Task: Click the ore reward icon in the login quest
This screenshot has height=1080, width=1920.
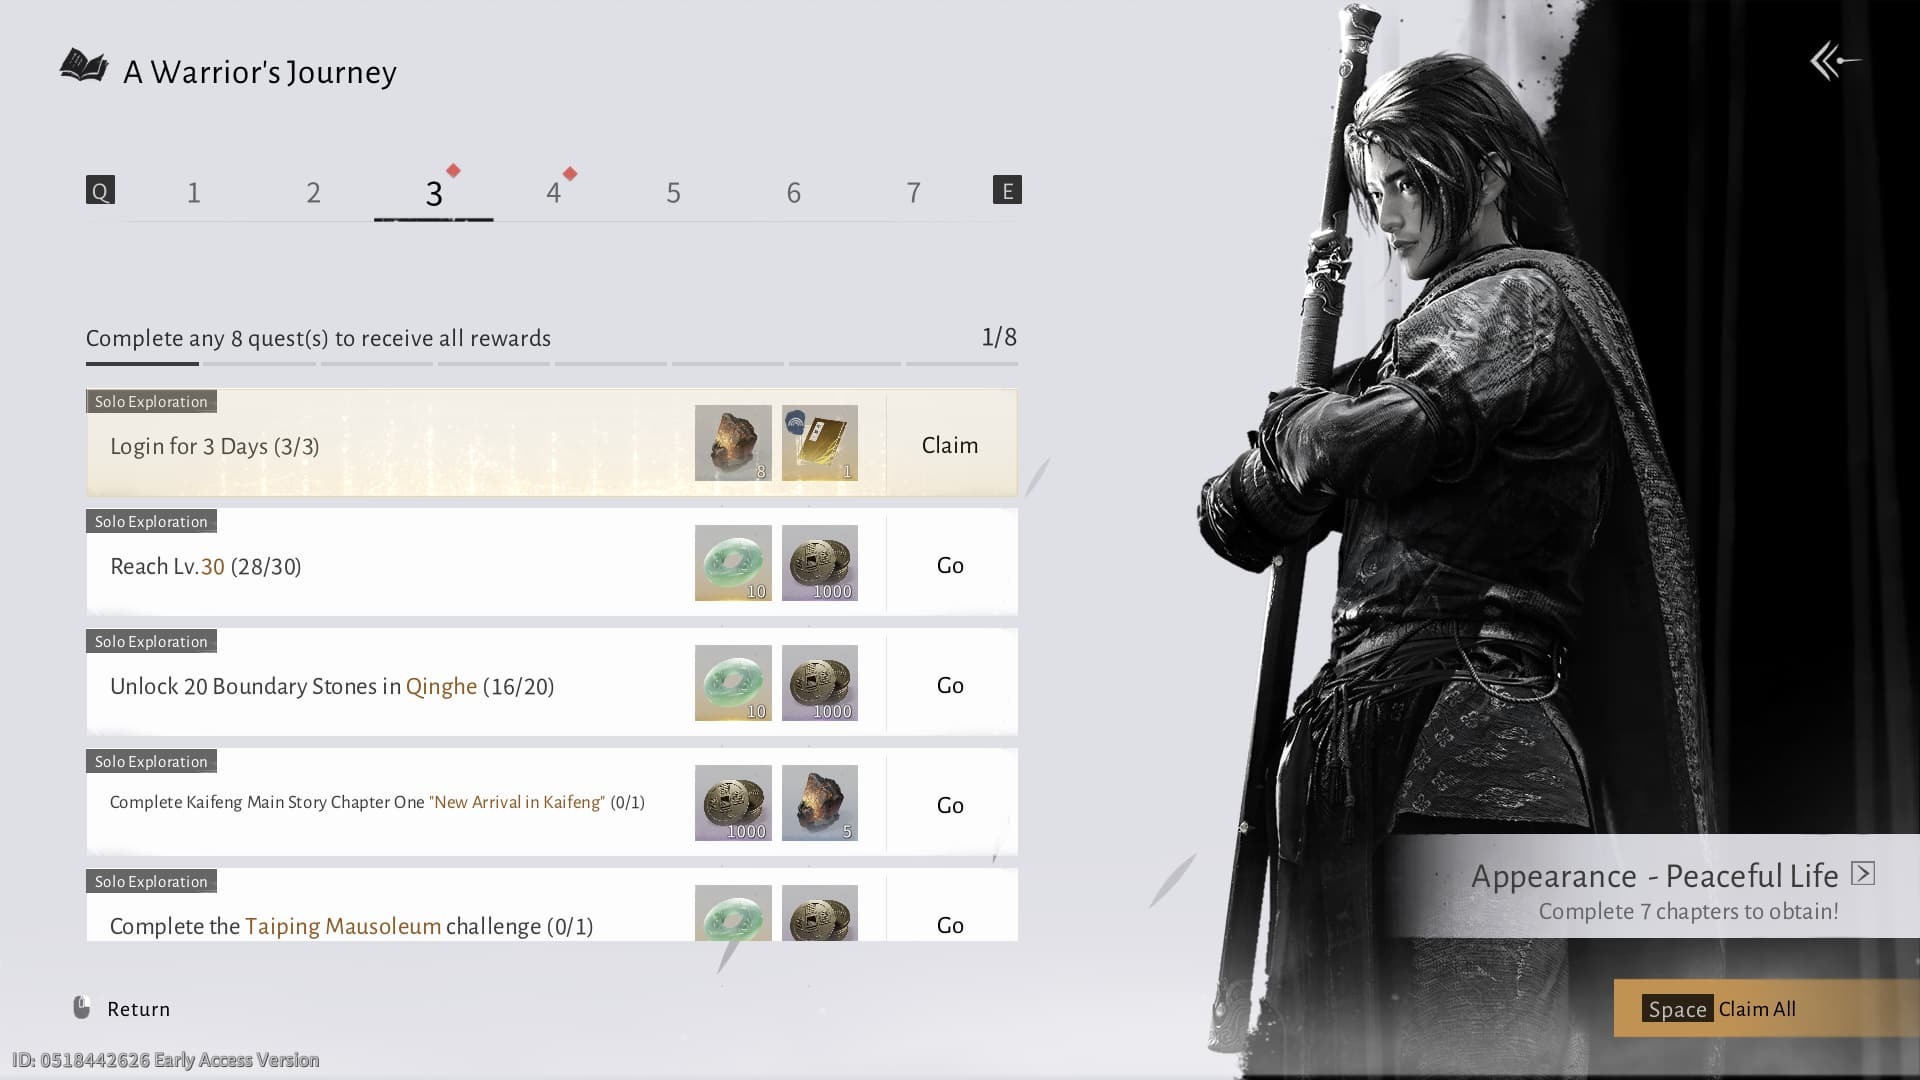Action: tap(733, 443)
